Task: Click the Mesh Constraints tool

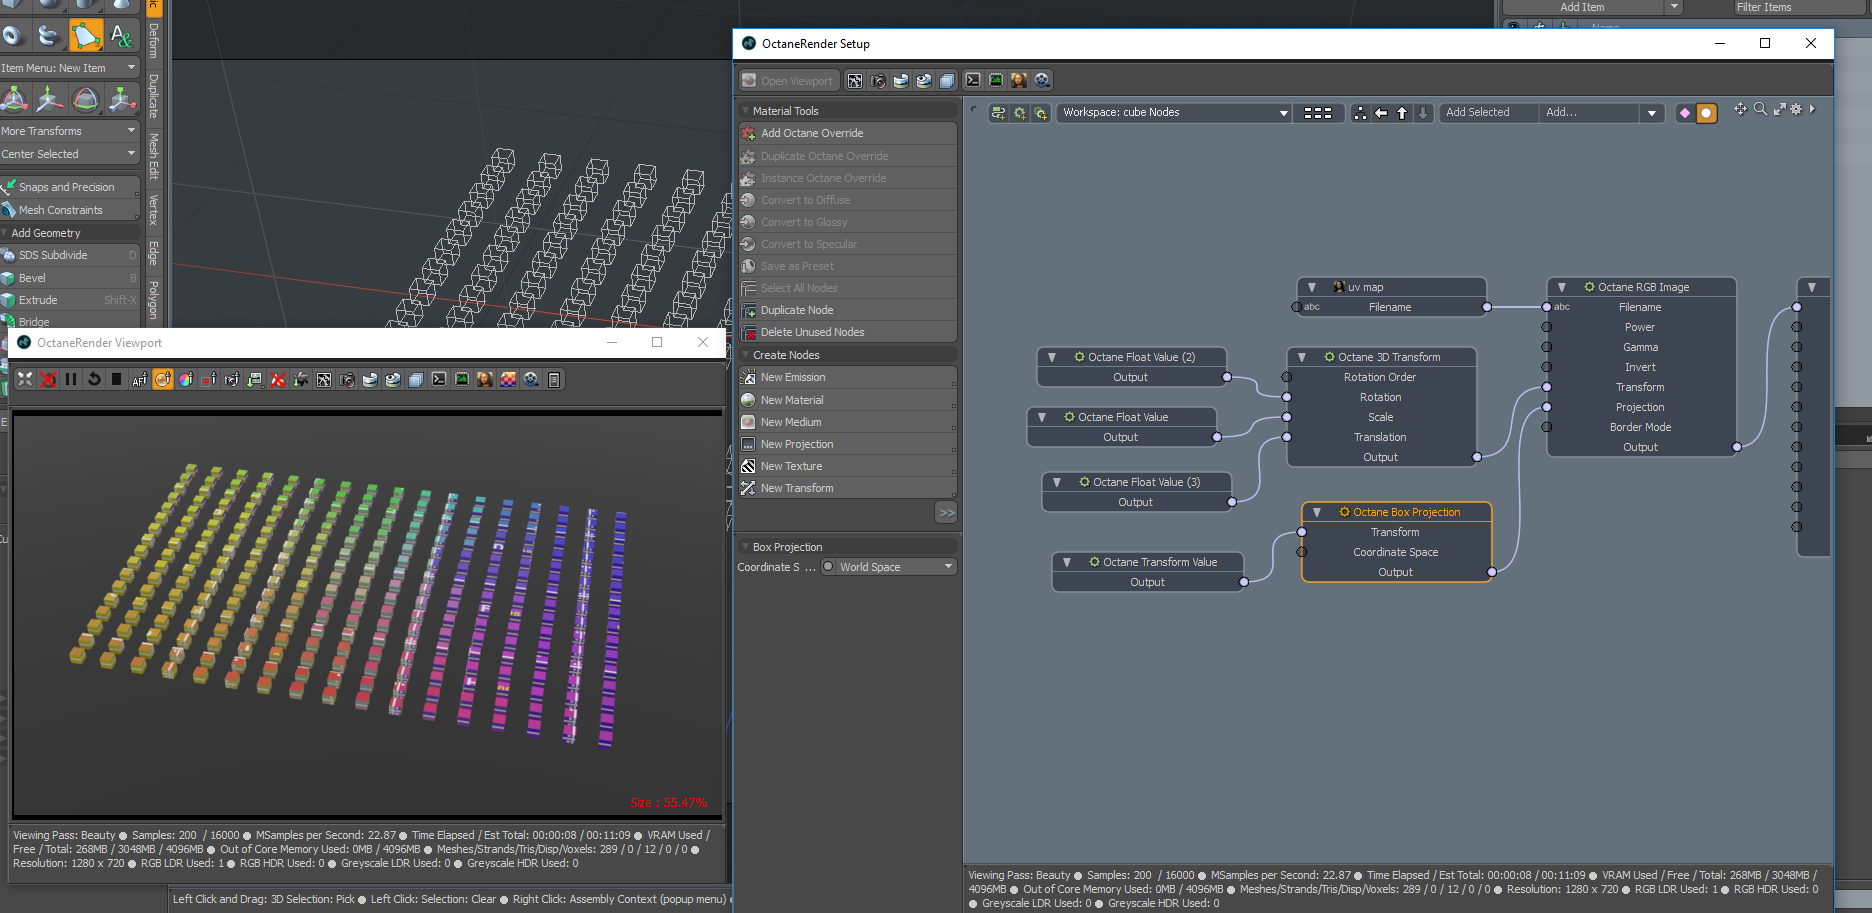Action: pos(70,210)
